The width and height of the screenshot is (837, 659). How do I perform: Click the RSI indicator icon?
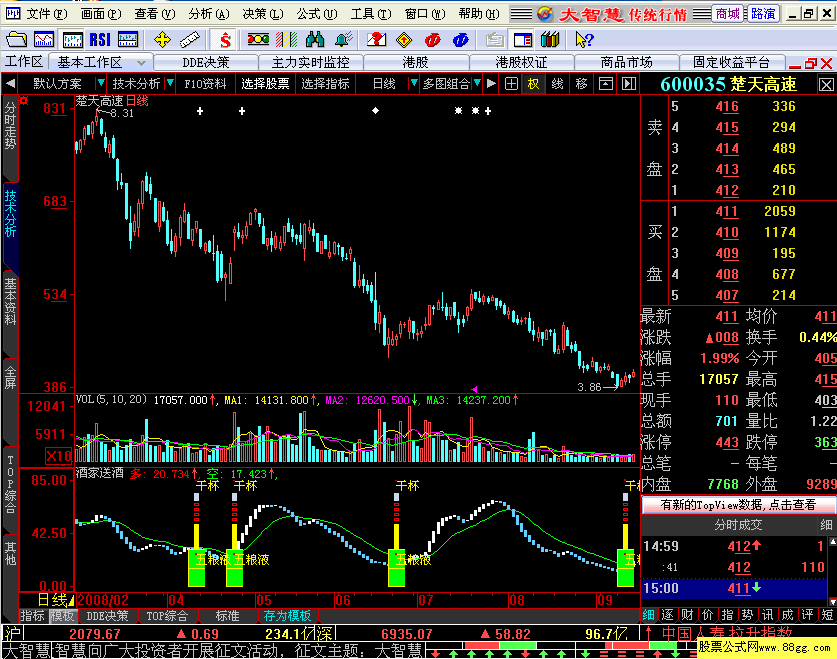click(100, 39)
